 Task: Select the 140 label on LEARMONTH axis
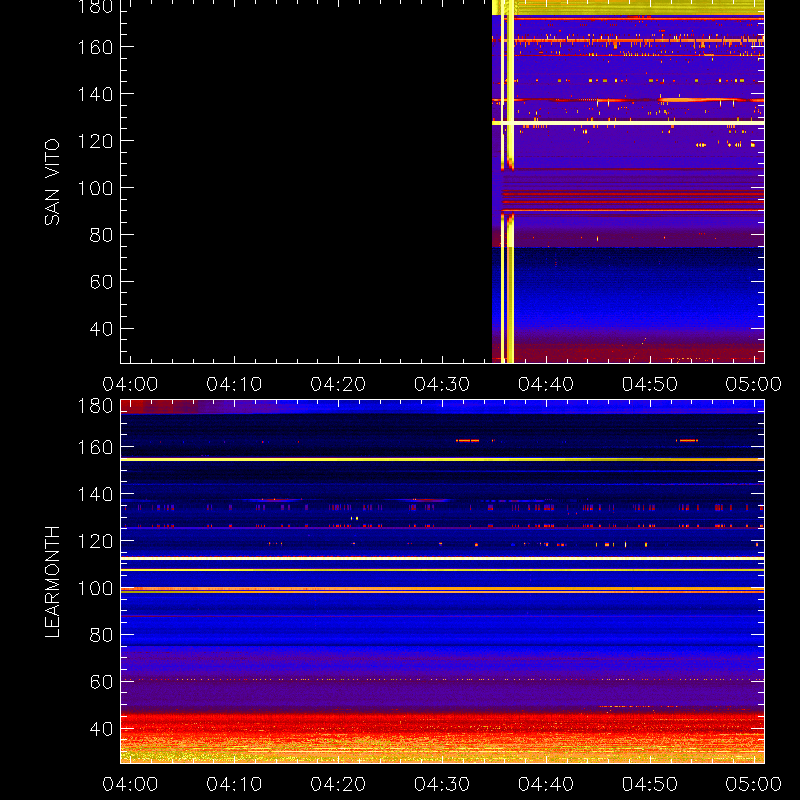[x=95, y=494]
